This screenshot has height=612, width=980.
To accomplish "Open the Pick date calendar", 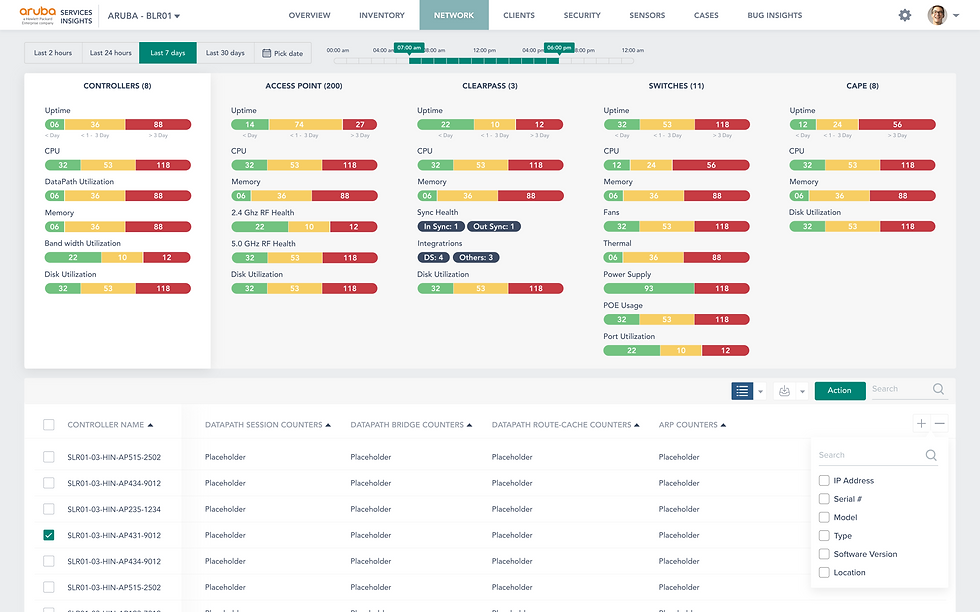I will 282,53.
